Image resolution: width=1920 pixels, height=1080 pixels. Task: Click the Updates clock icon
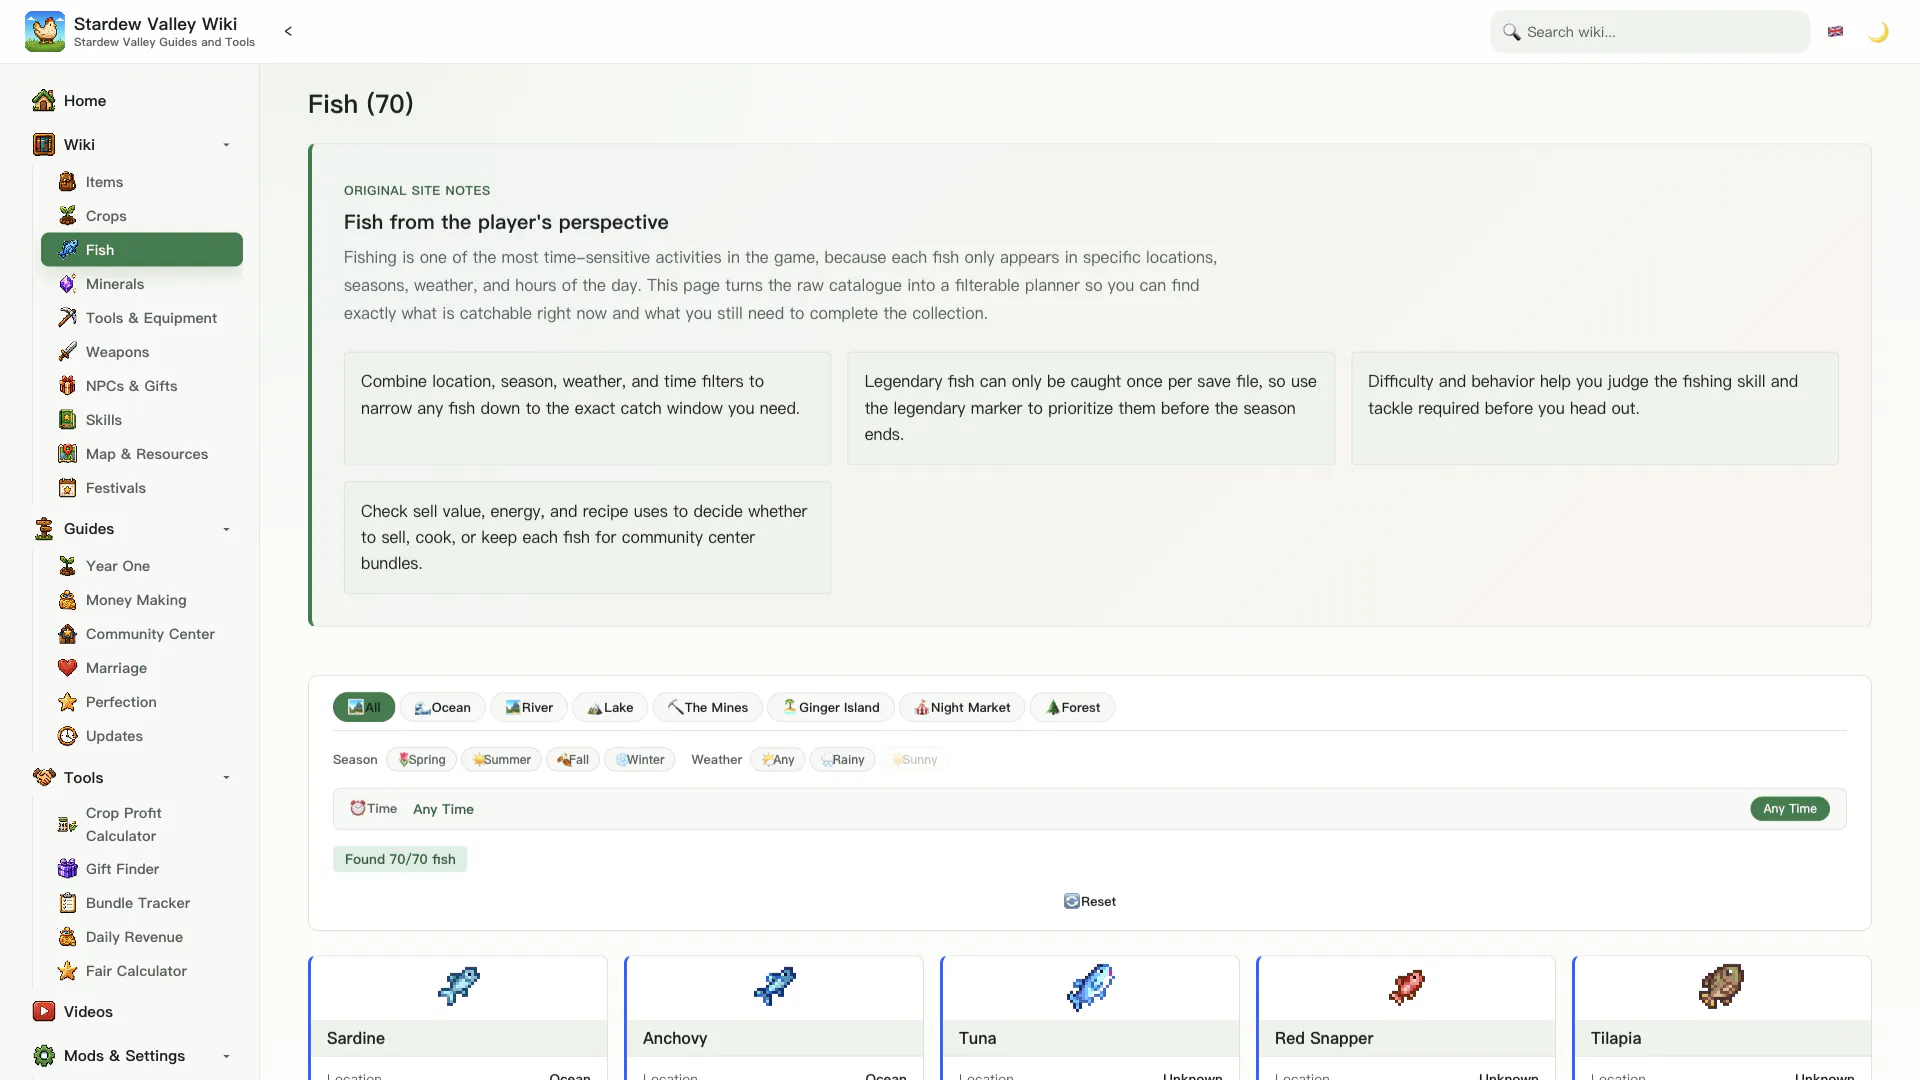point(67,736)
